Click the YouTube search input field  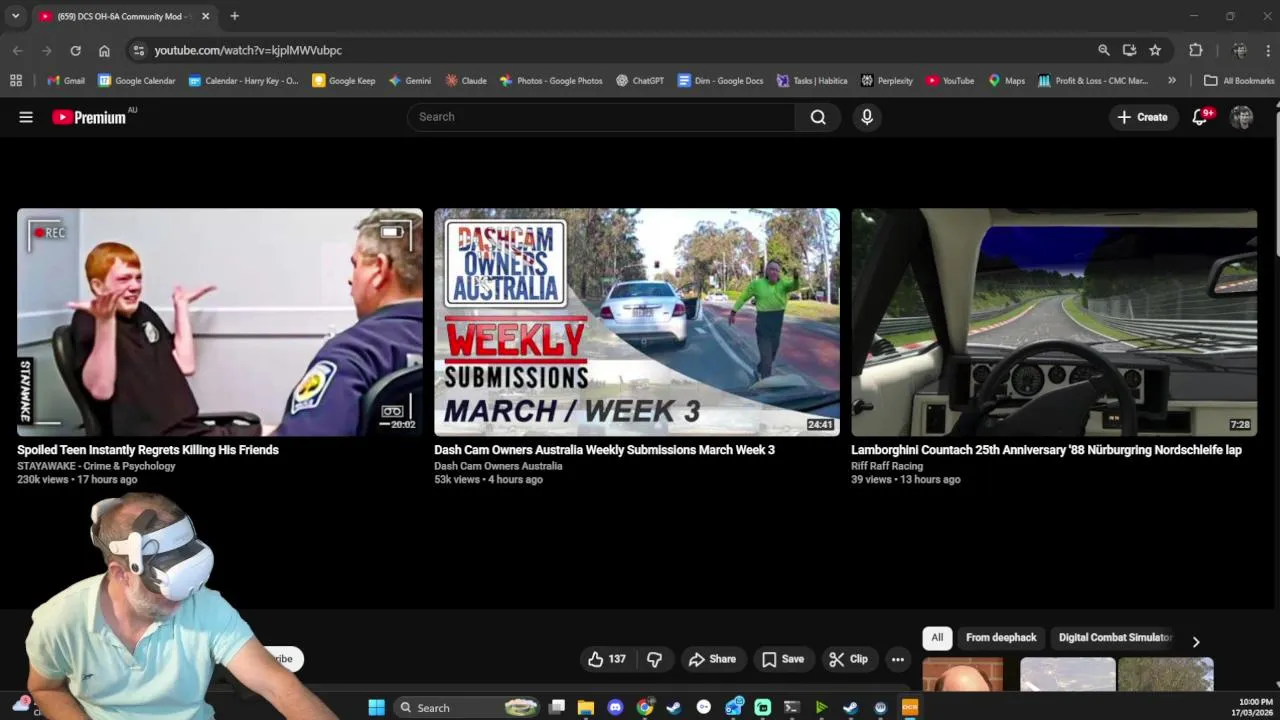600,117
